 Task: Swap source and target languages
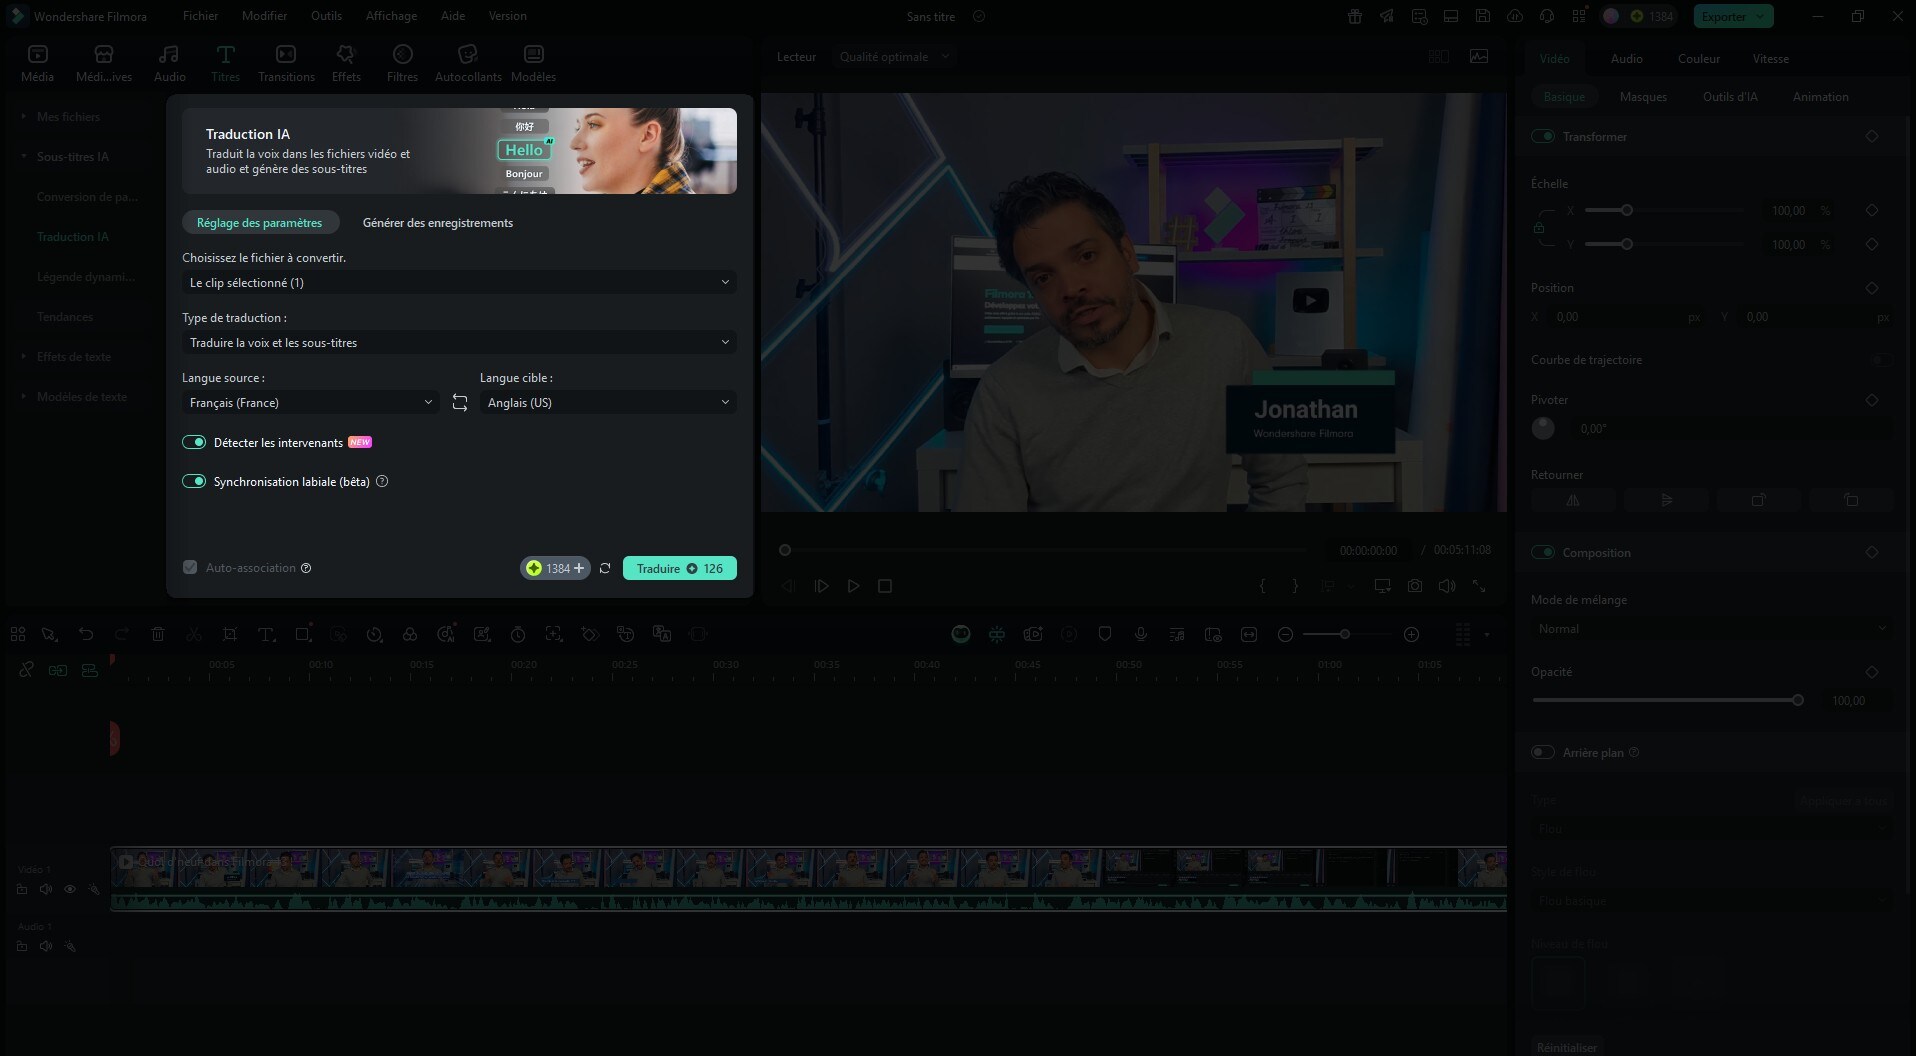coord(460,402)
